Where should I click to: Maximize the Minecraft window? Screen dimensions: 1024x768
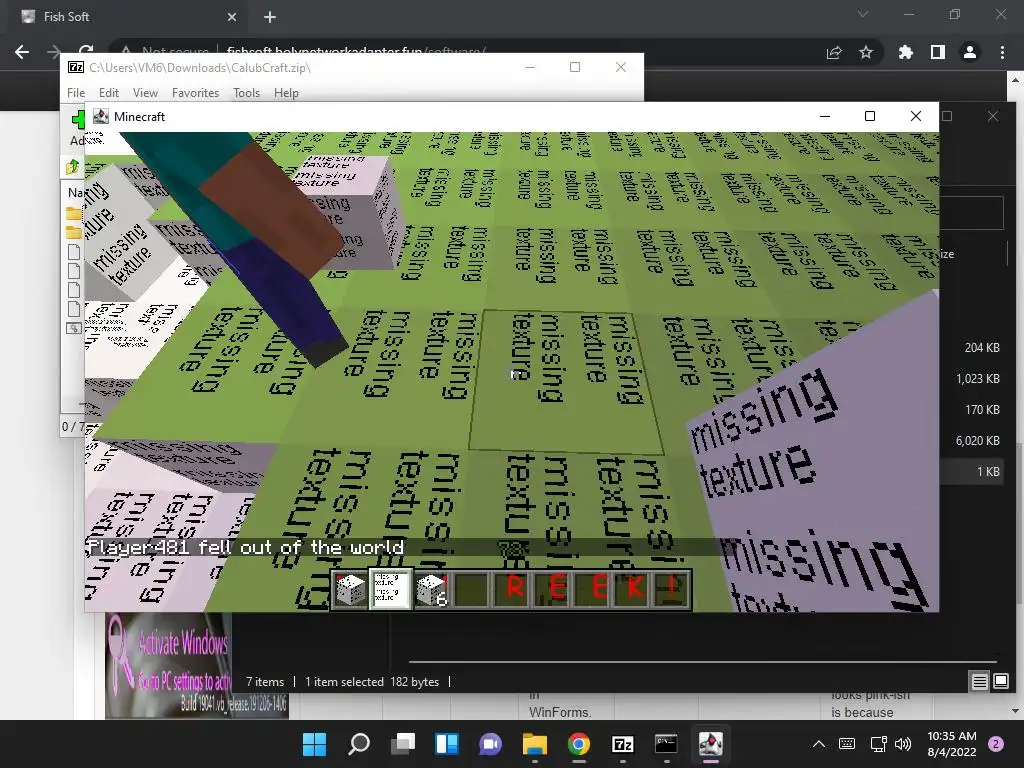point(870,116)
